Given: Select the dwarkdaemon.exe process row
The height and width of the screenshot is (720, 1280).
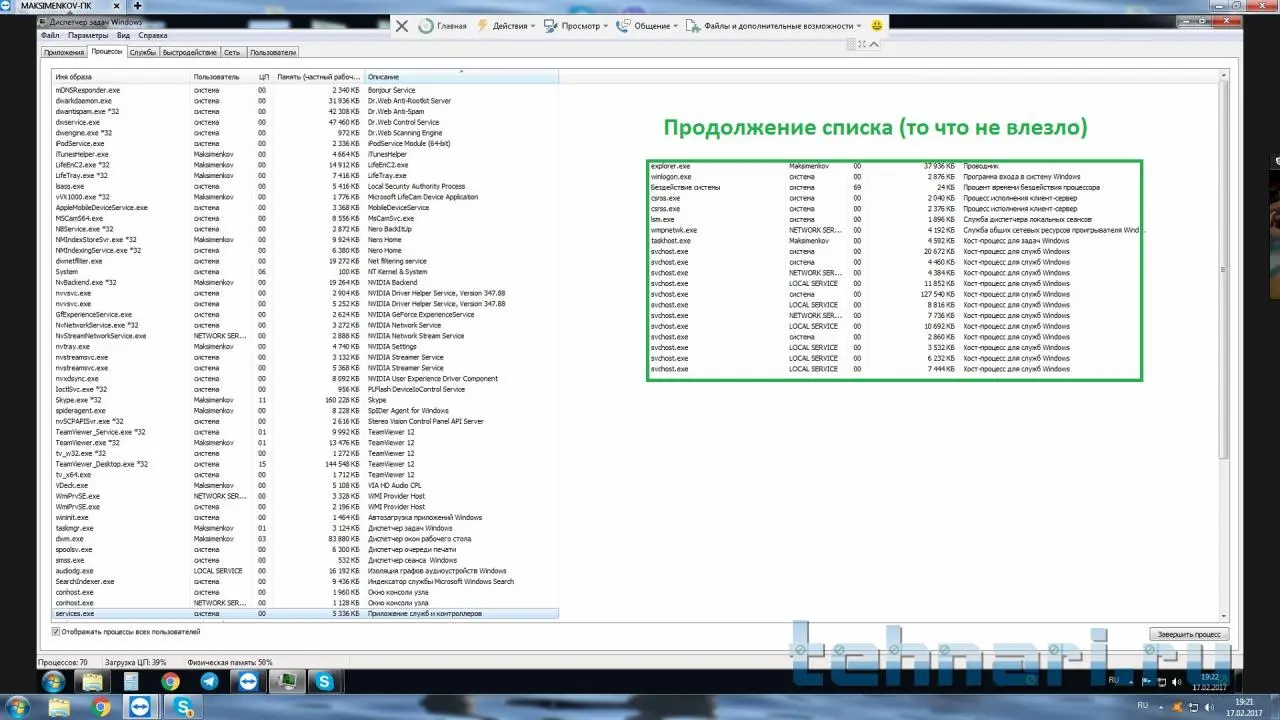Looking at the screenshot, I should click(305, 101).
